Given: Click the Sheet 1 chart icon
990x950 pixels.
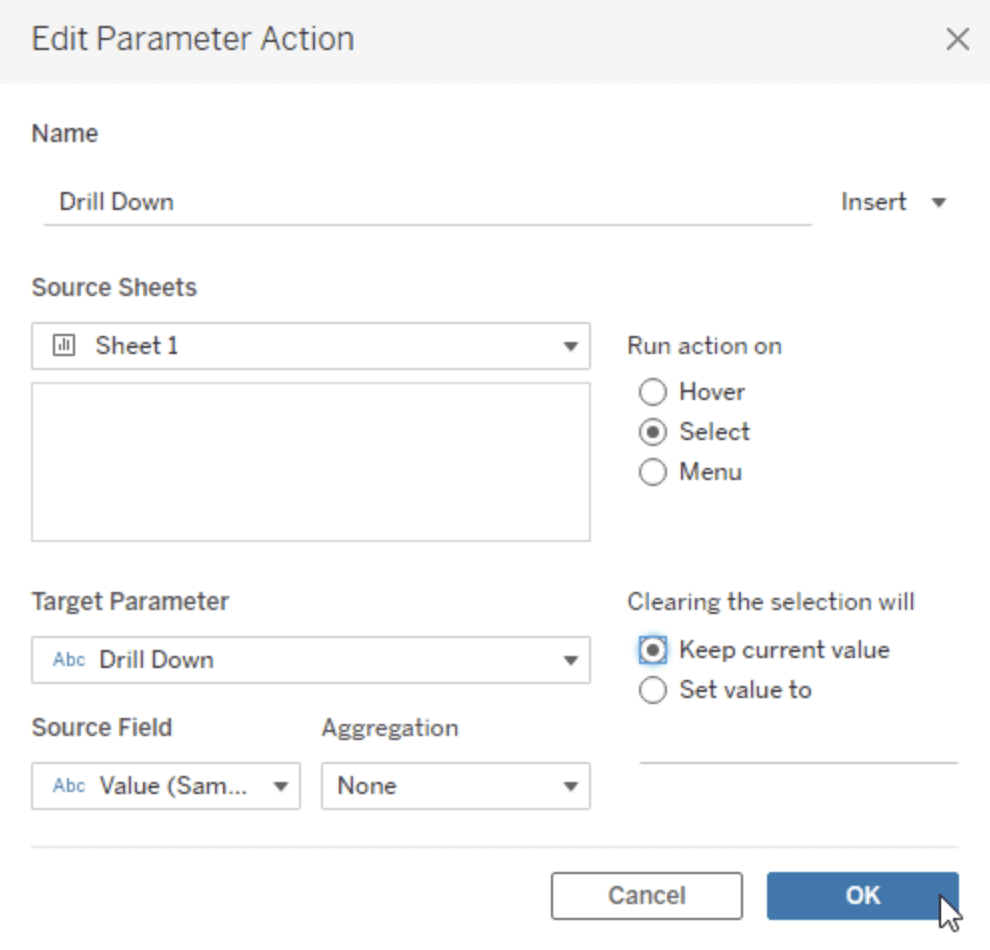Looking at the screenshot, I should [64, 346].
